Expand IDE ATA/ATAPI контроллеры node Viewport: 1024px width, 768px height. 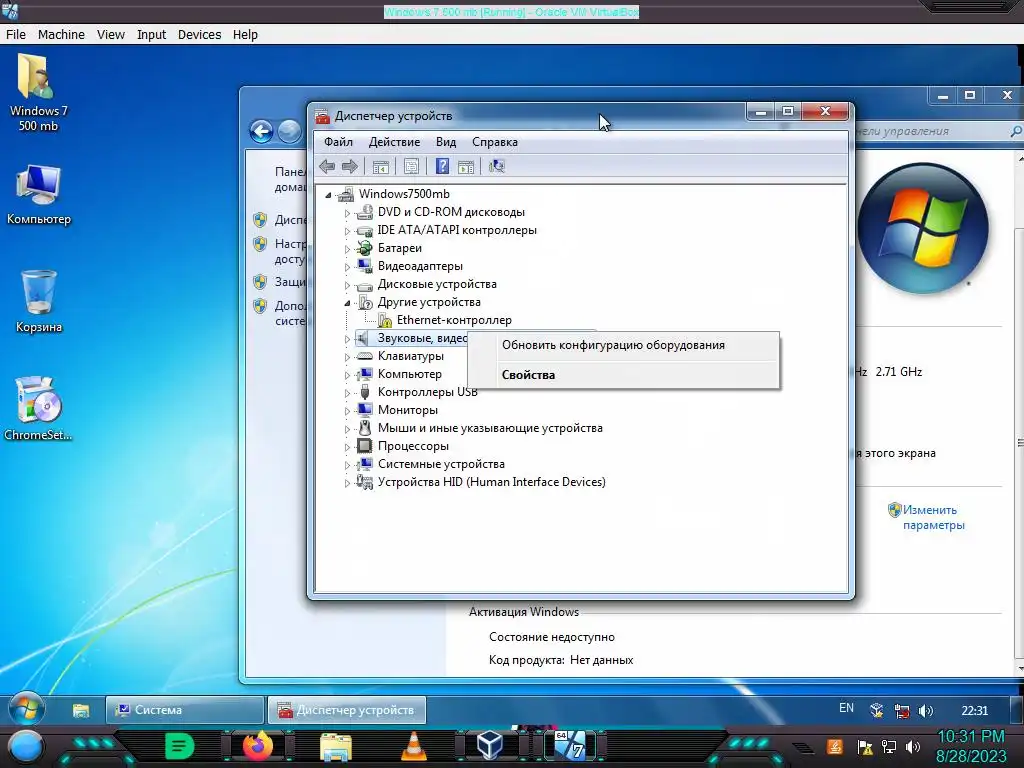[347, 231]
